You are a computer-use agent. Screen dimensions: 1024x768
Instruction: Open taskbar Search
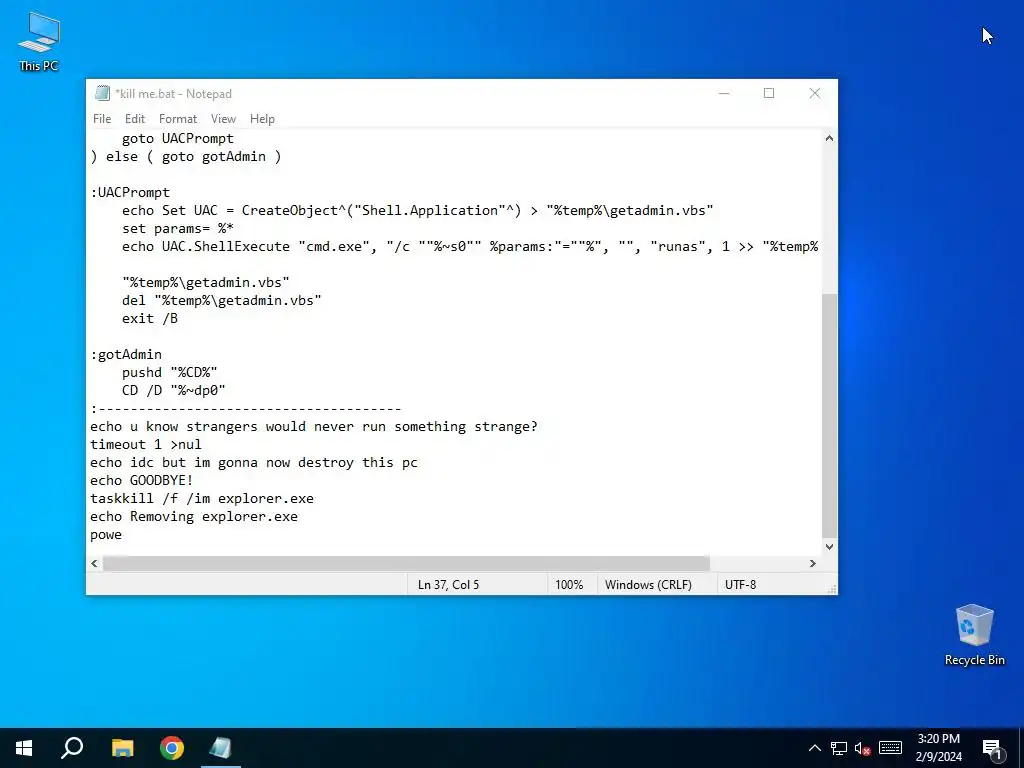pos(72,748)
